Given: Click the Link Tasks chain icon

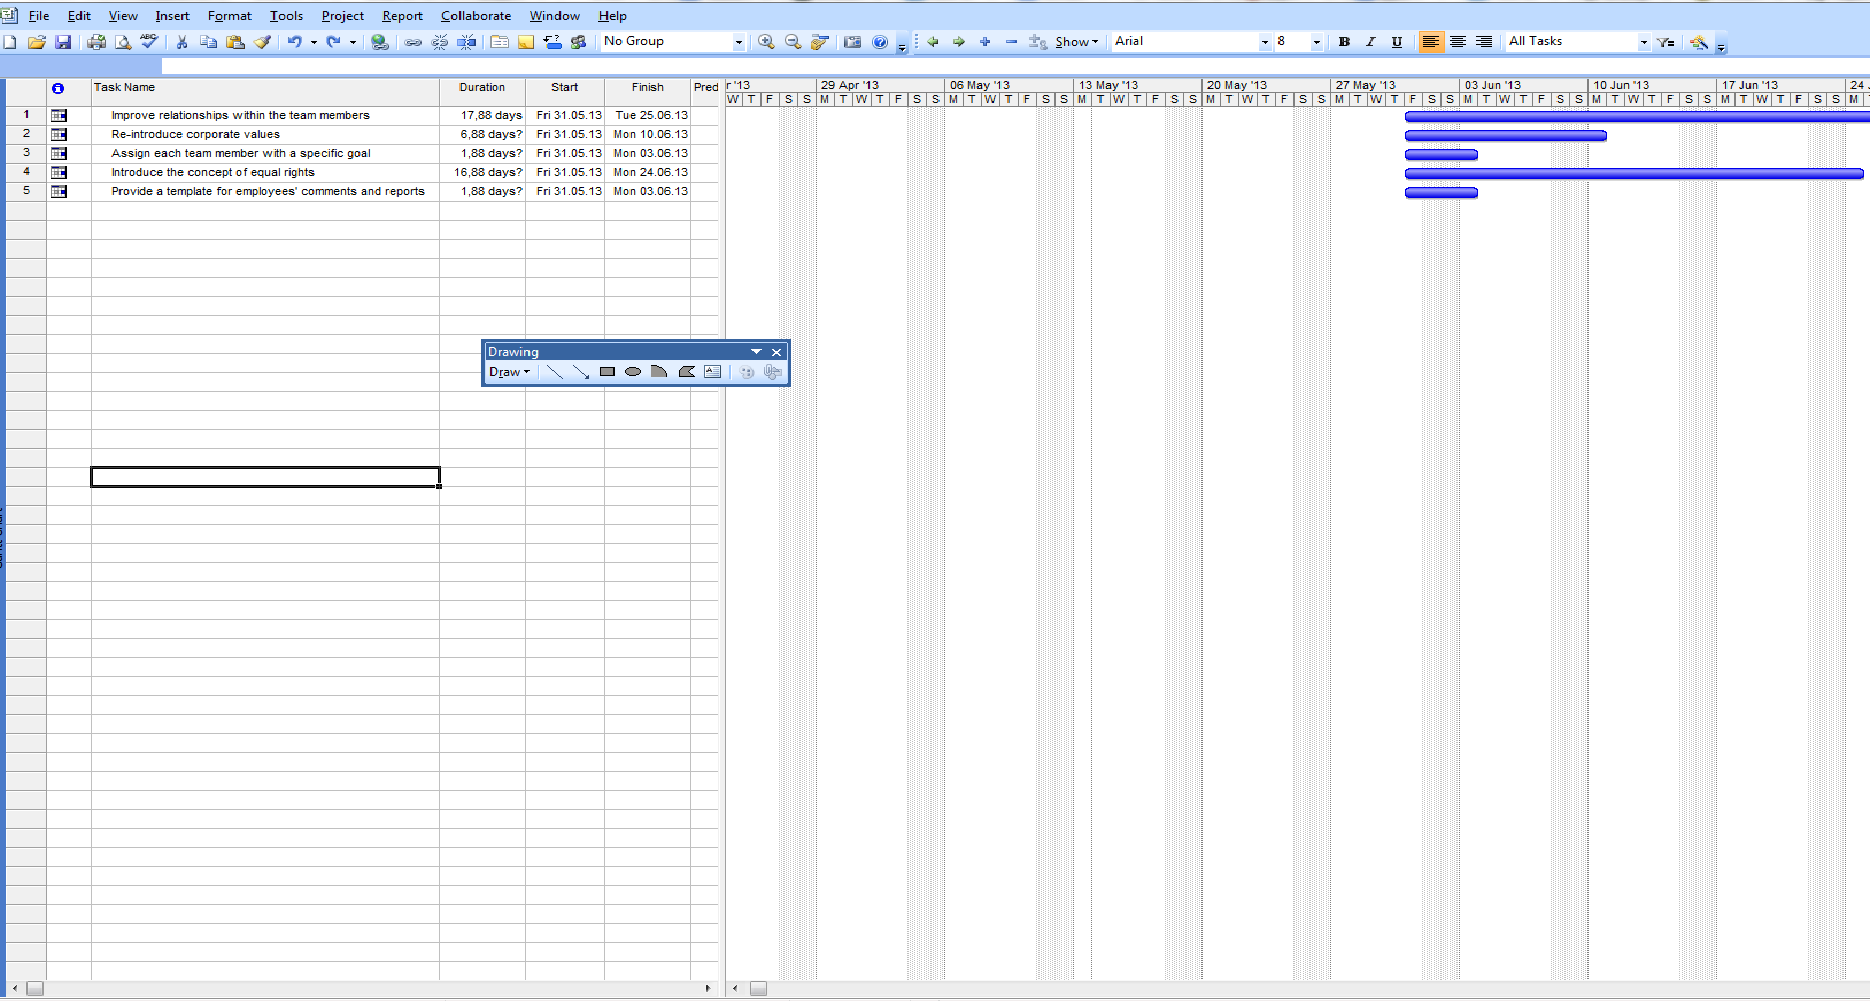Looking at the screenshot, I should 413,42.
